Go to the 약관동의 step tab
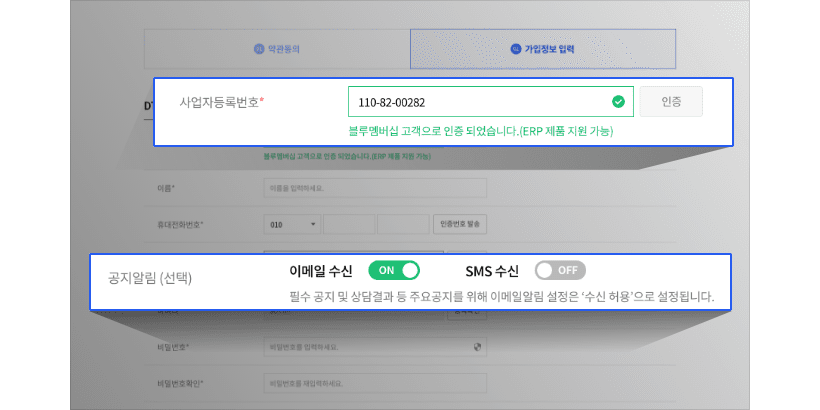Viewport: 820px width, 410px height. click(277, 49)
